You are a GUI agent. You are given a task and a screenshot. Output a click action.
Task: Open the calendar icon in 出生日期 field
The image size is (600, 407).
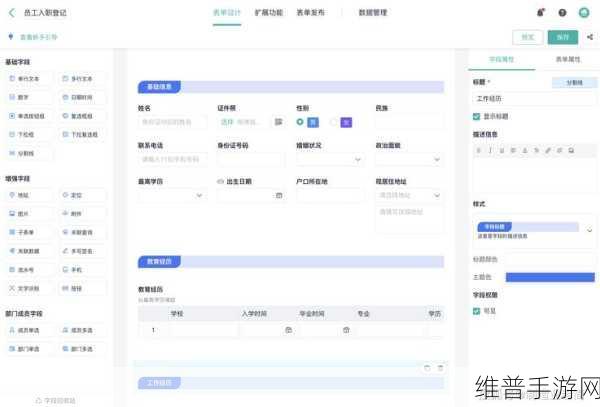click(x=279, y=195)
